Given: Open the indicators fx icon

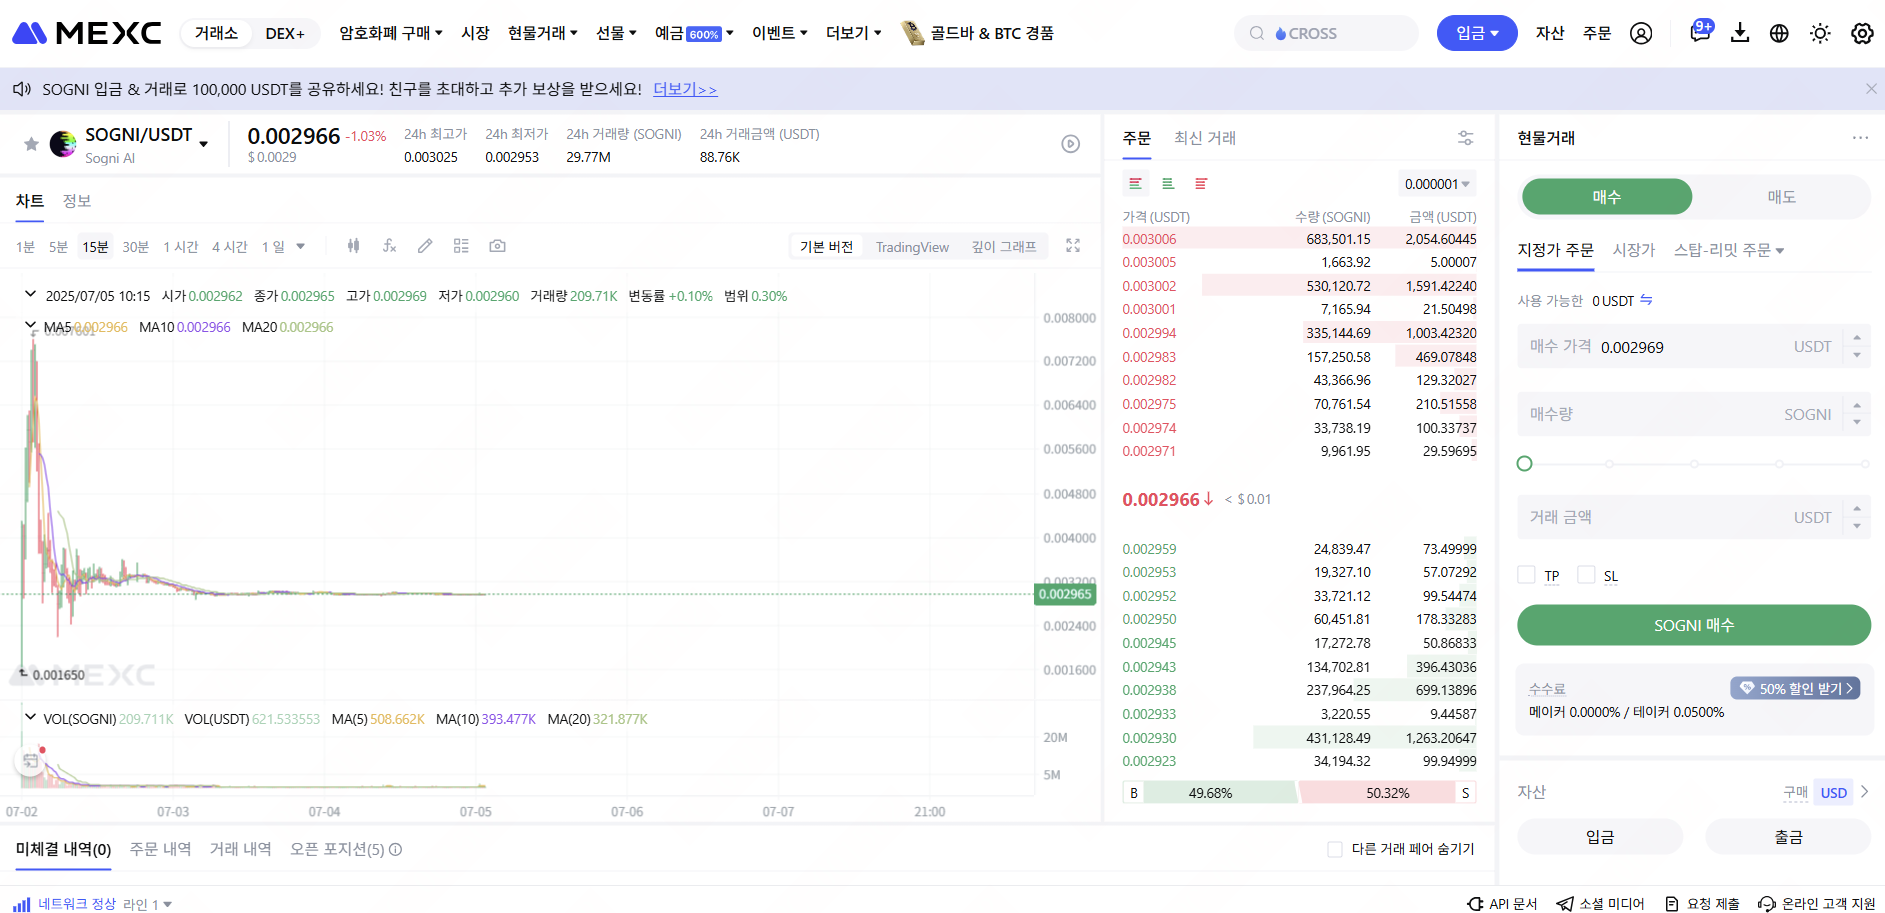Looking at the screenshot, I should [389, 246].
